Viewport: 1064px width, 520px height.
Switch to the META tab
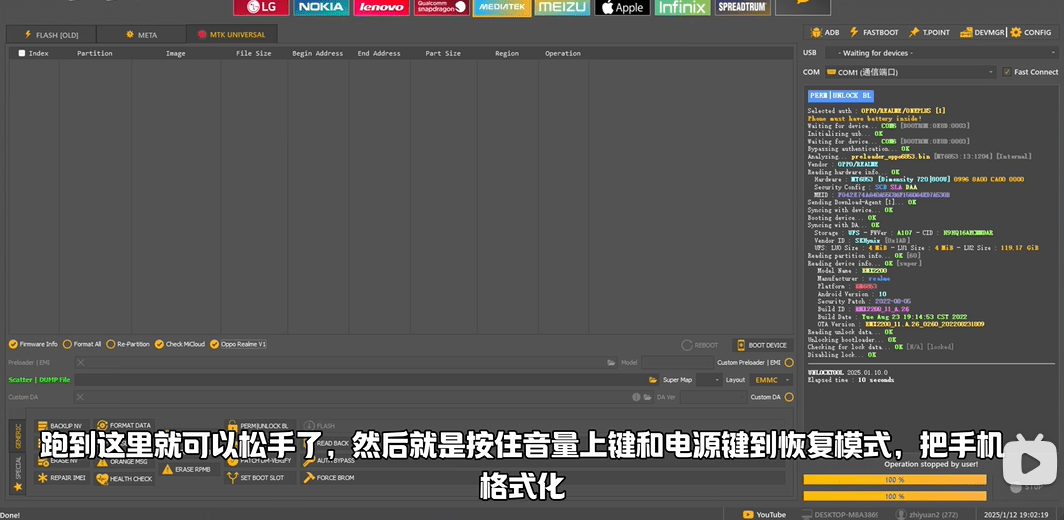point(141,35)
